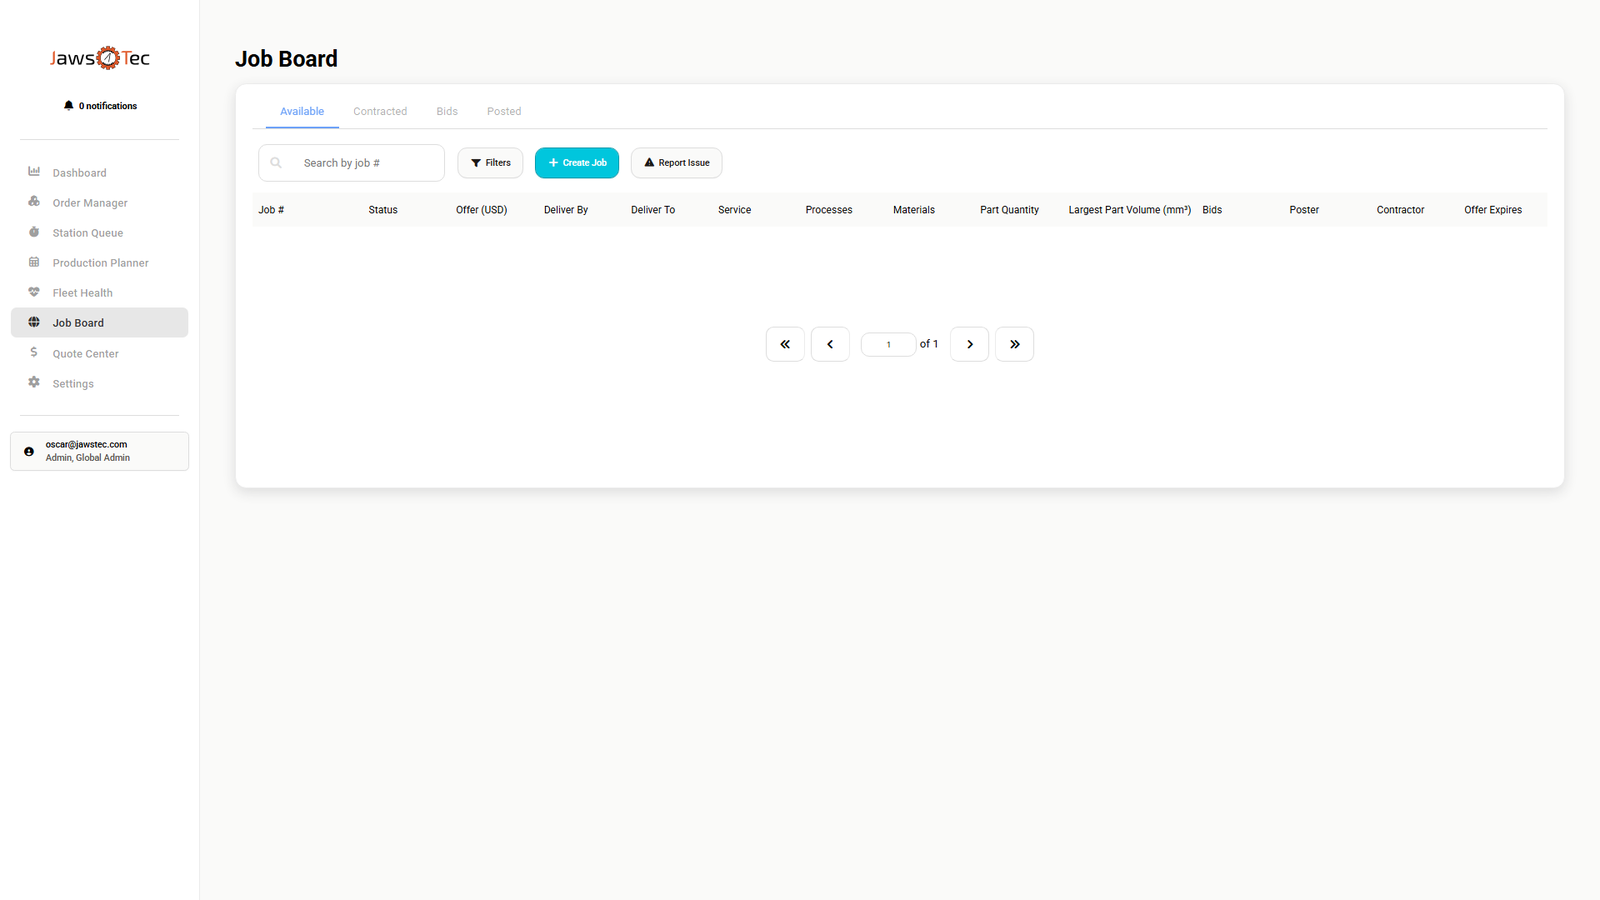Click the Offer (USD) column header
This screenshot has height=900, width=1600.
[481, 210]
